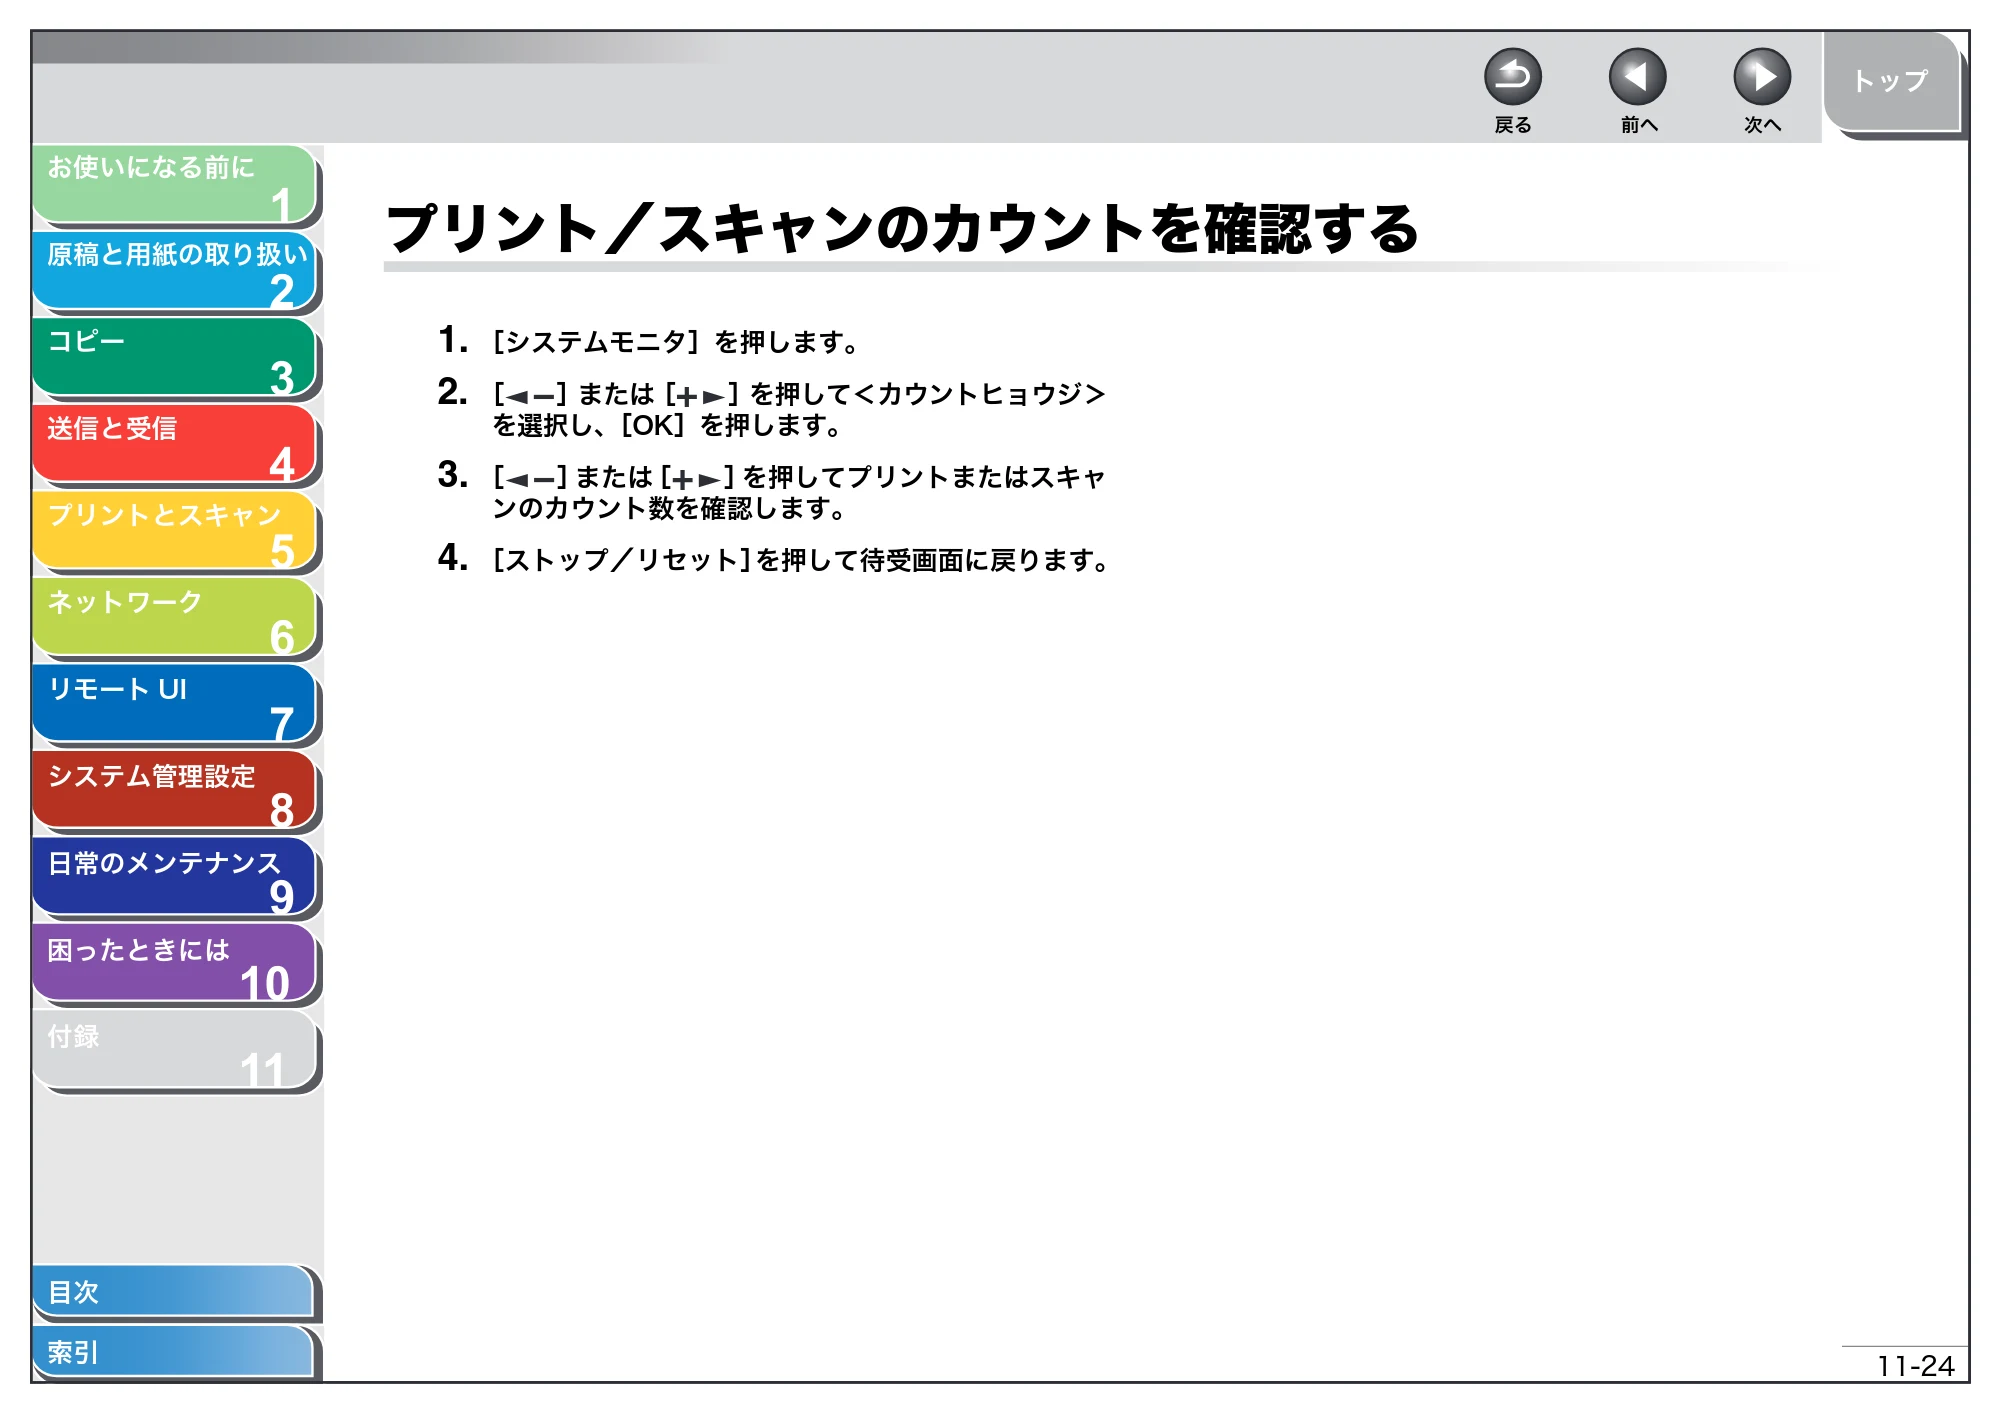Viewport: 2000px width, 1414px height.
Task: Click the page number 11-24
Action: (x=1915, y=1366)
